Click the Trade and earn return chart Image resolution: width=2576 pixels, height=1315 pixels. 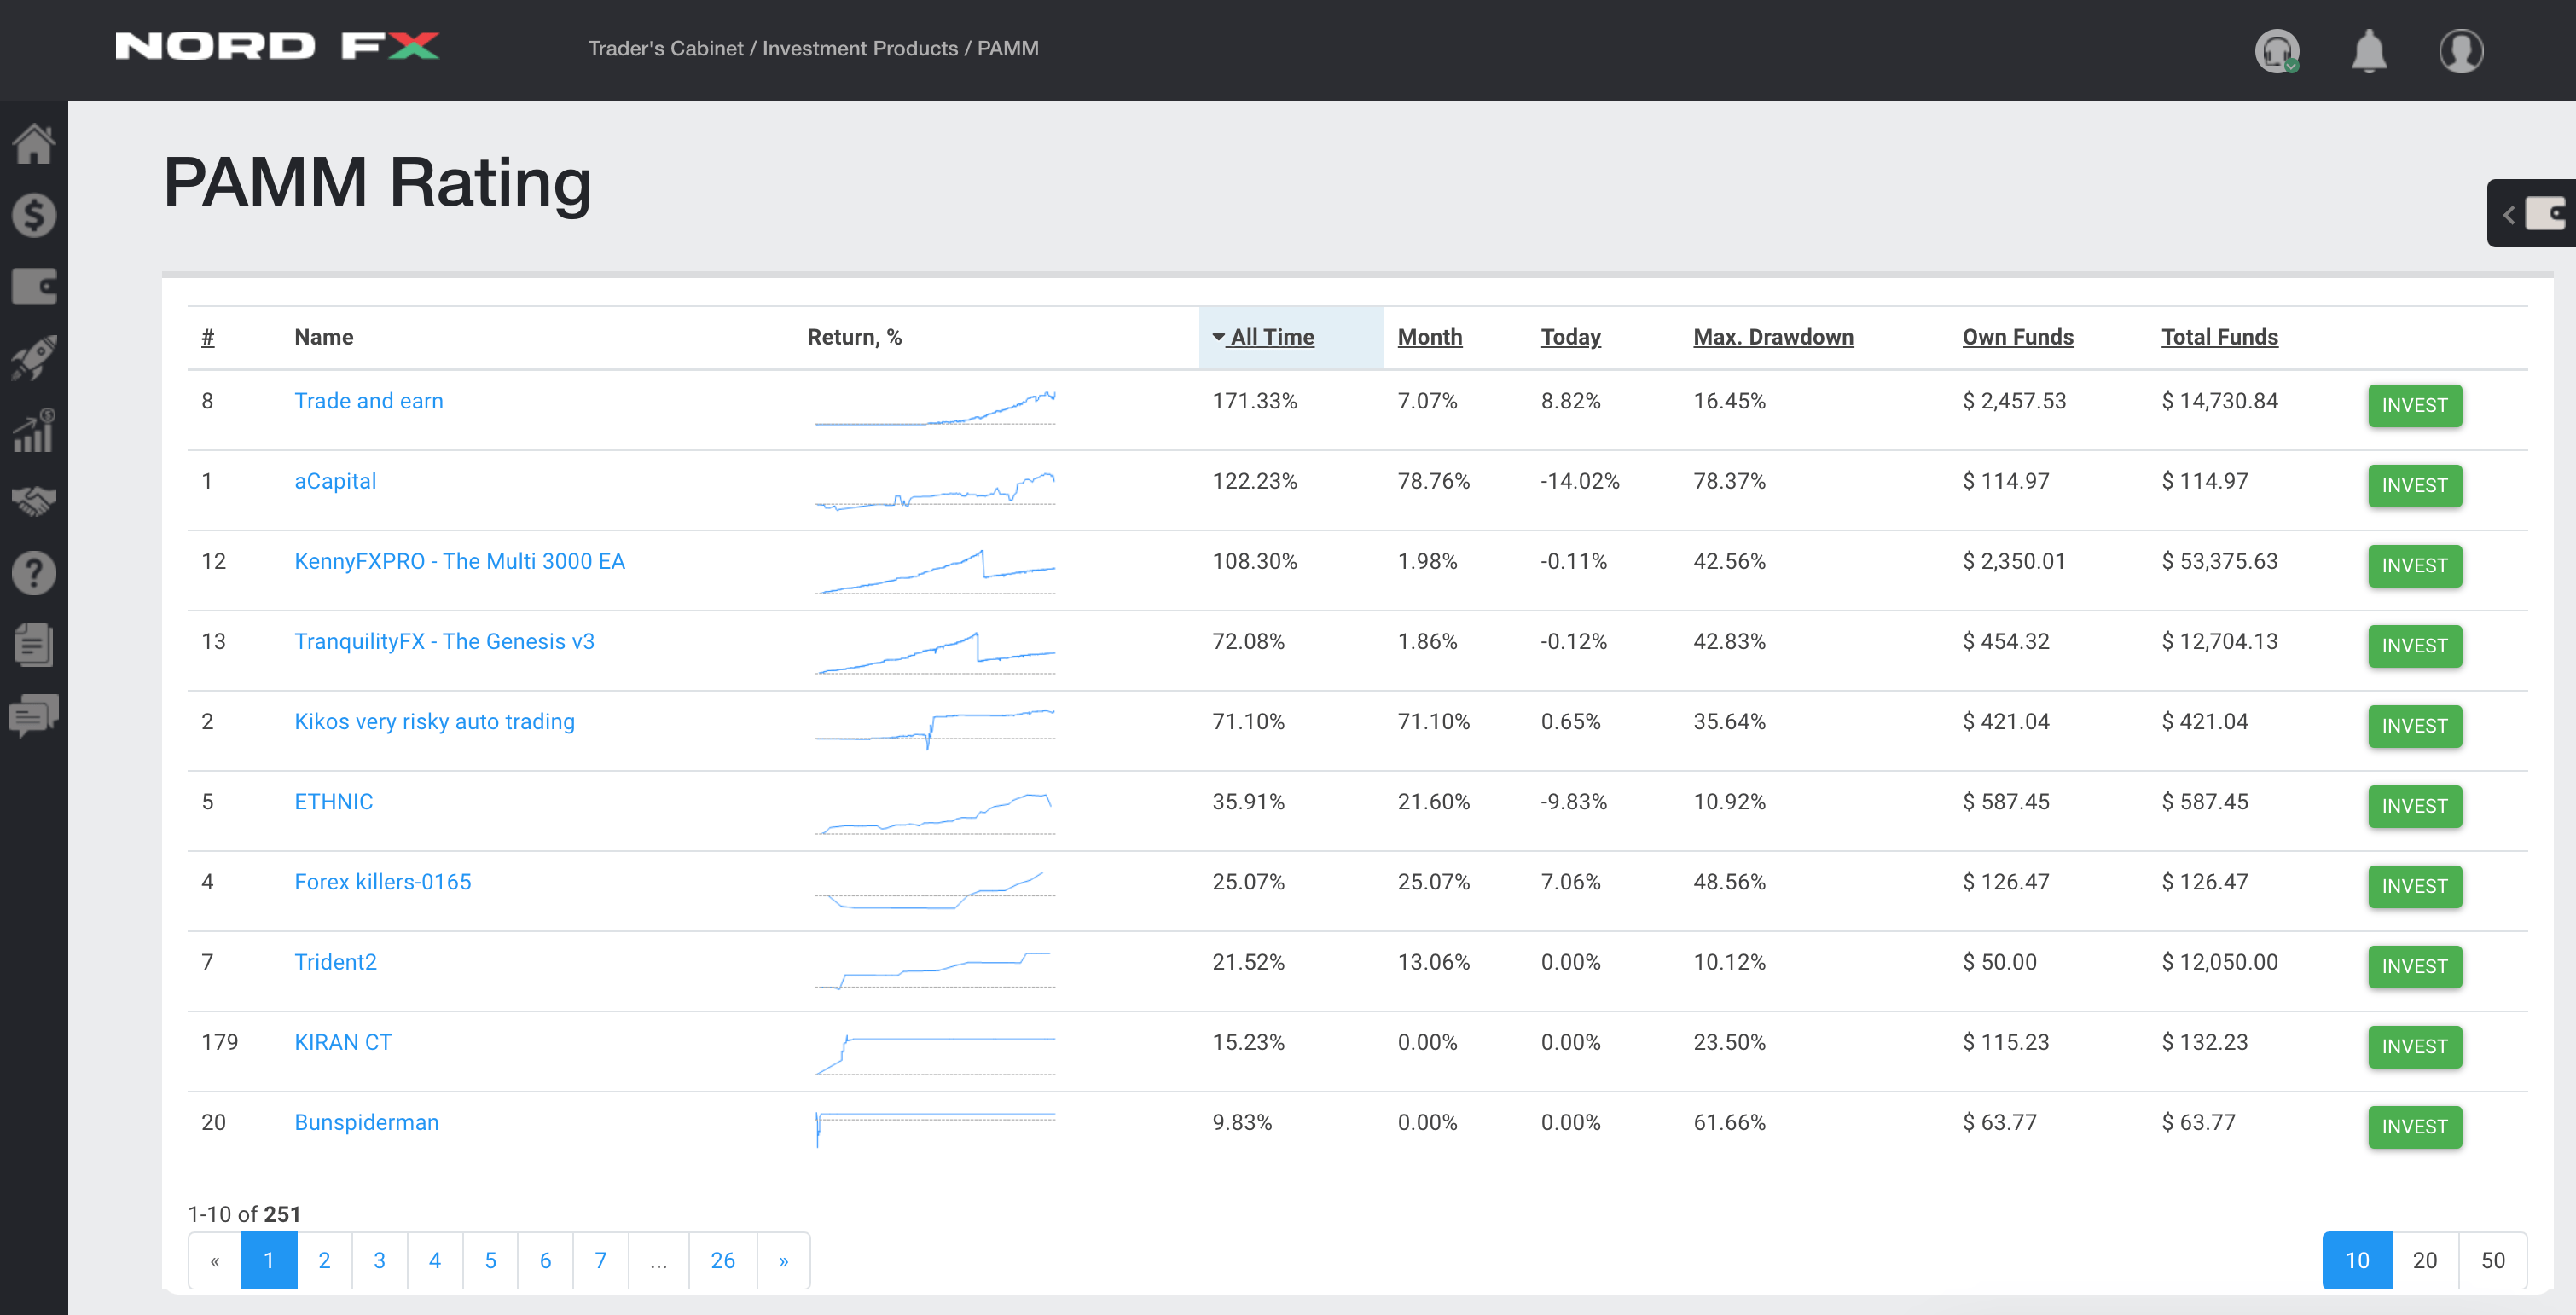click(x=935, y=408)
